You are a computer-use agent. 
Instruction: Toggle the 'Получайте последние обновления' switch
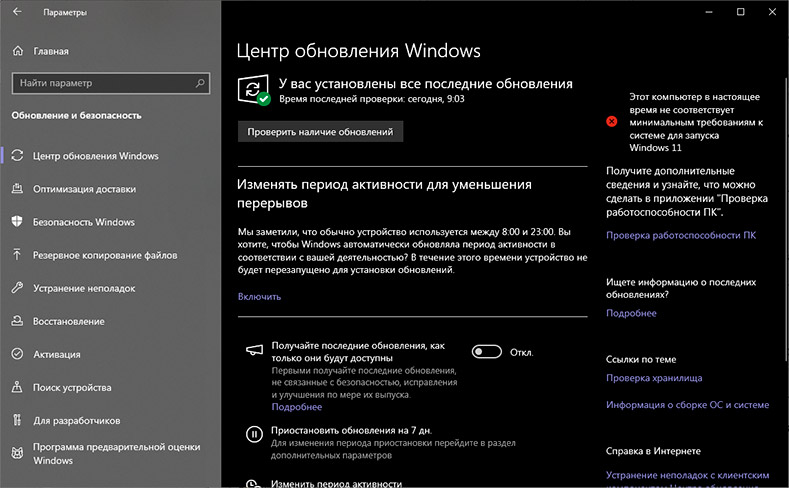tap(486, 352)
